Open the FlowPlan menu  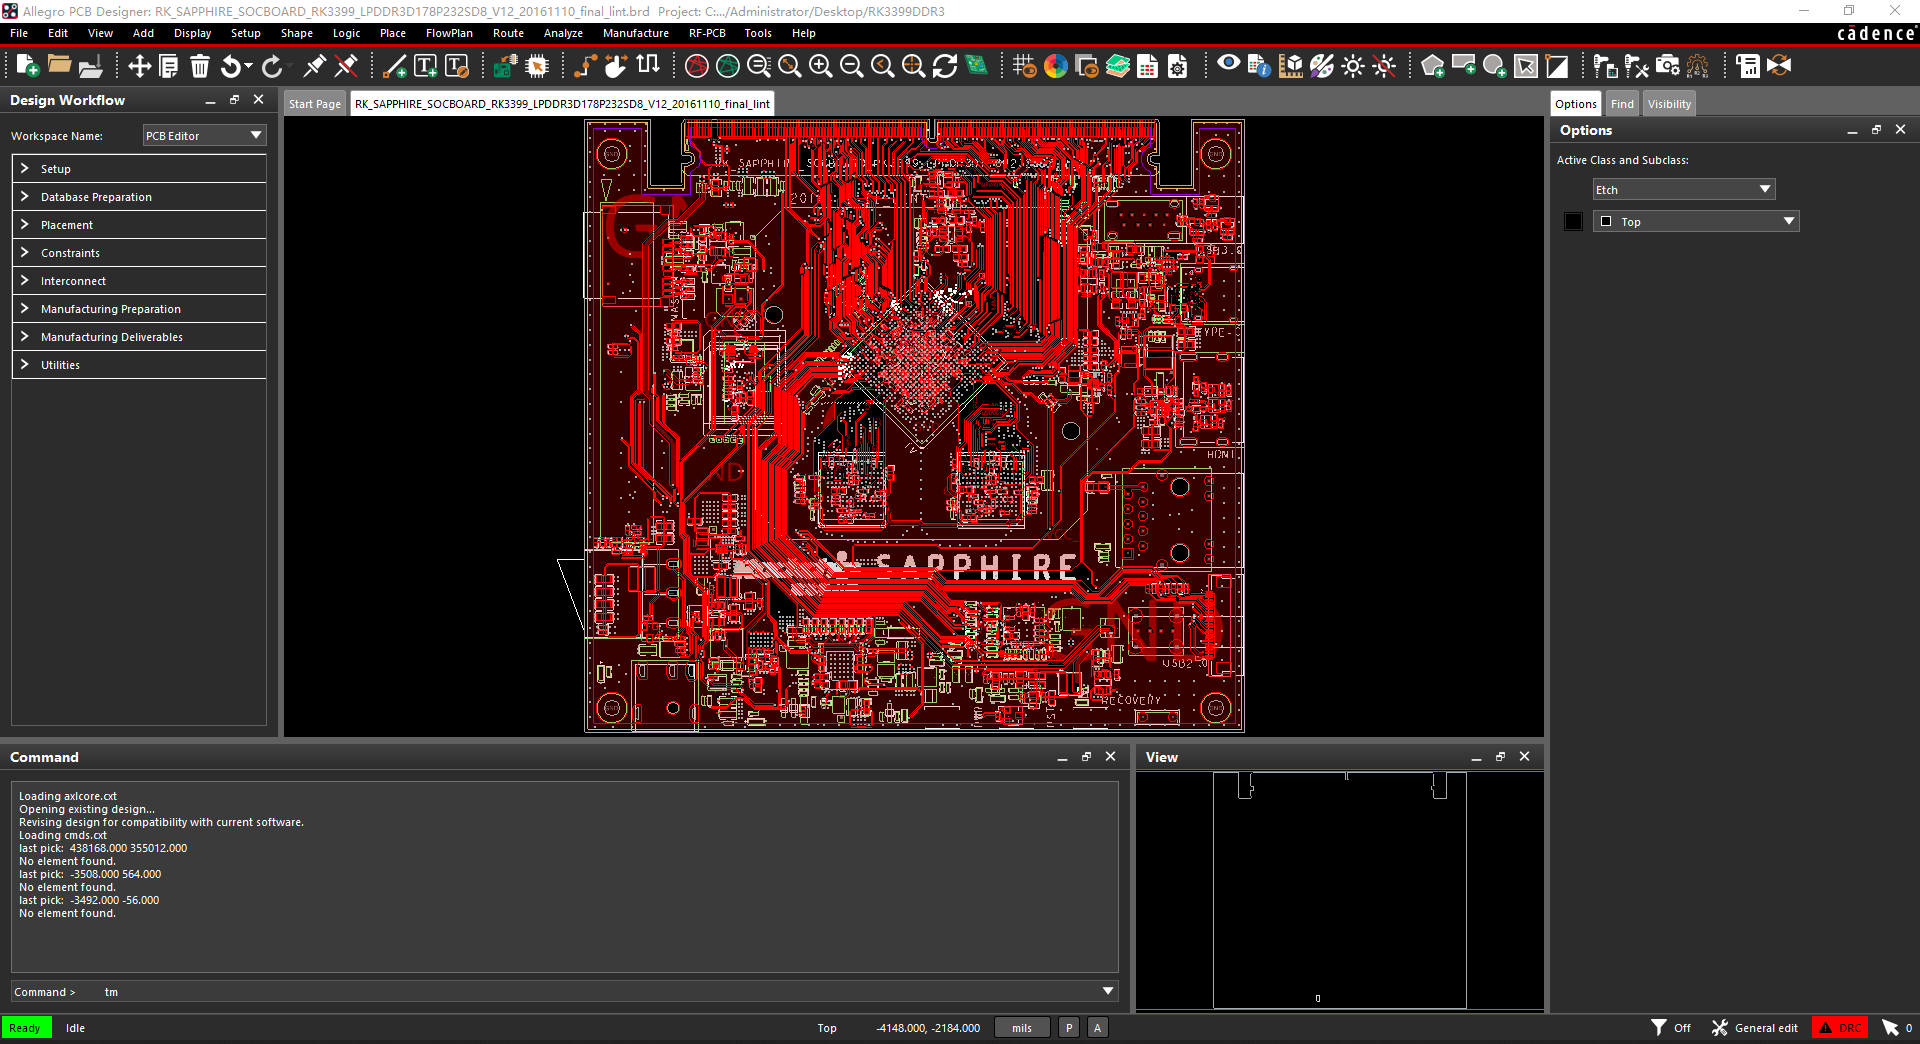(449, 33)
